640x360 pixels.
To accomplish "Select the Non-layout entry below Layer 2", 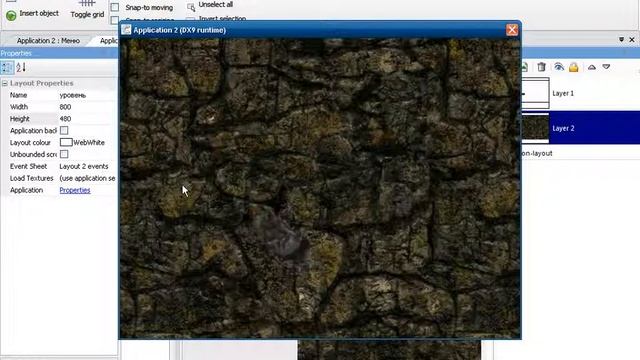I will pos(537,153).
